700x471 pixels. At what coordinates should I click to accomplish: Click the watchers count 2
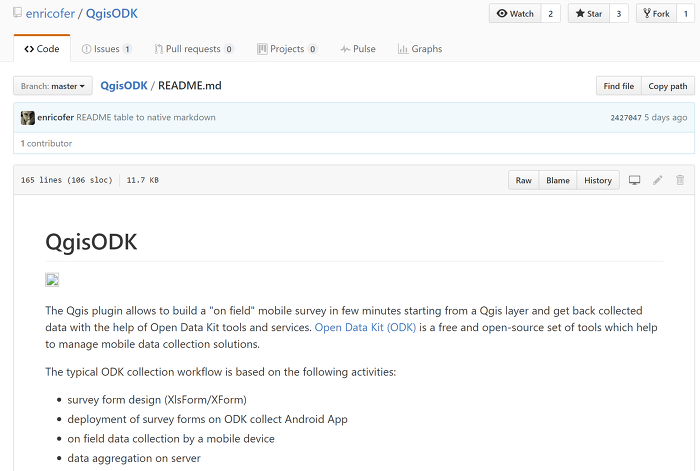coord(550,13)
